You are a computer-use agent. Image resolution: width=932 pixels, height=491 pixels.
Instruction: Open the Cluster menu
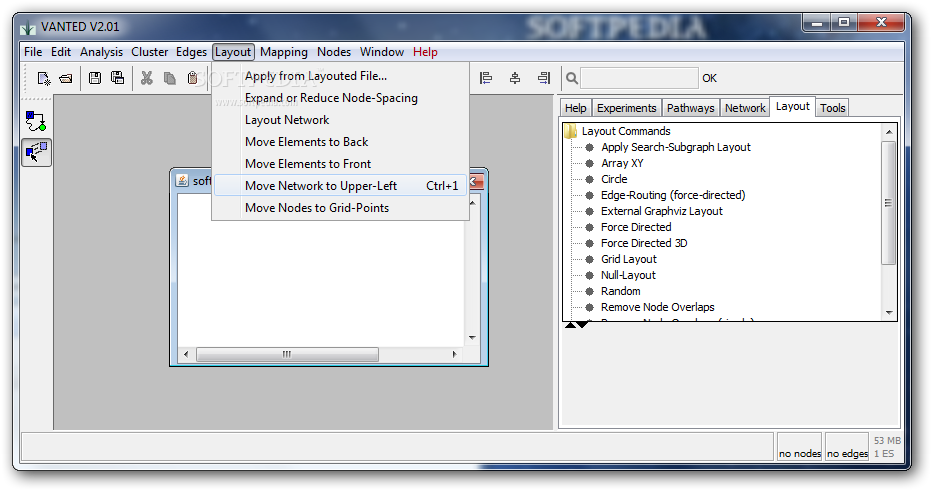click(x=150, y=52)
